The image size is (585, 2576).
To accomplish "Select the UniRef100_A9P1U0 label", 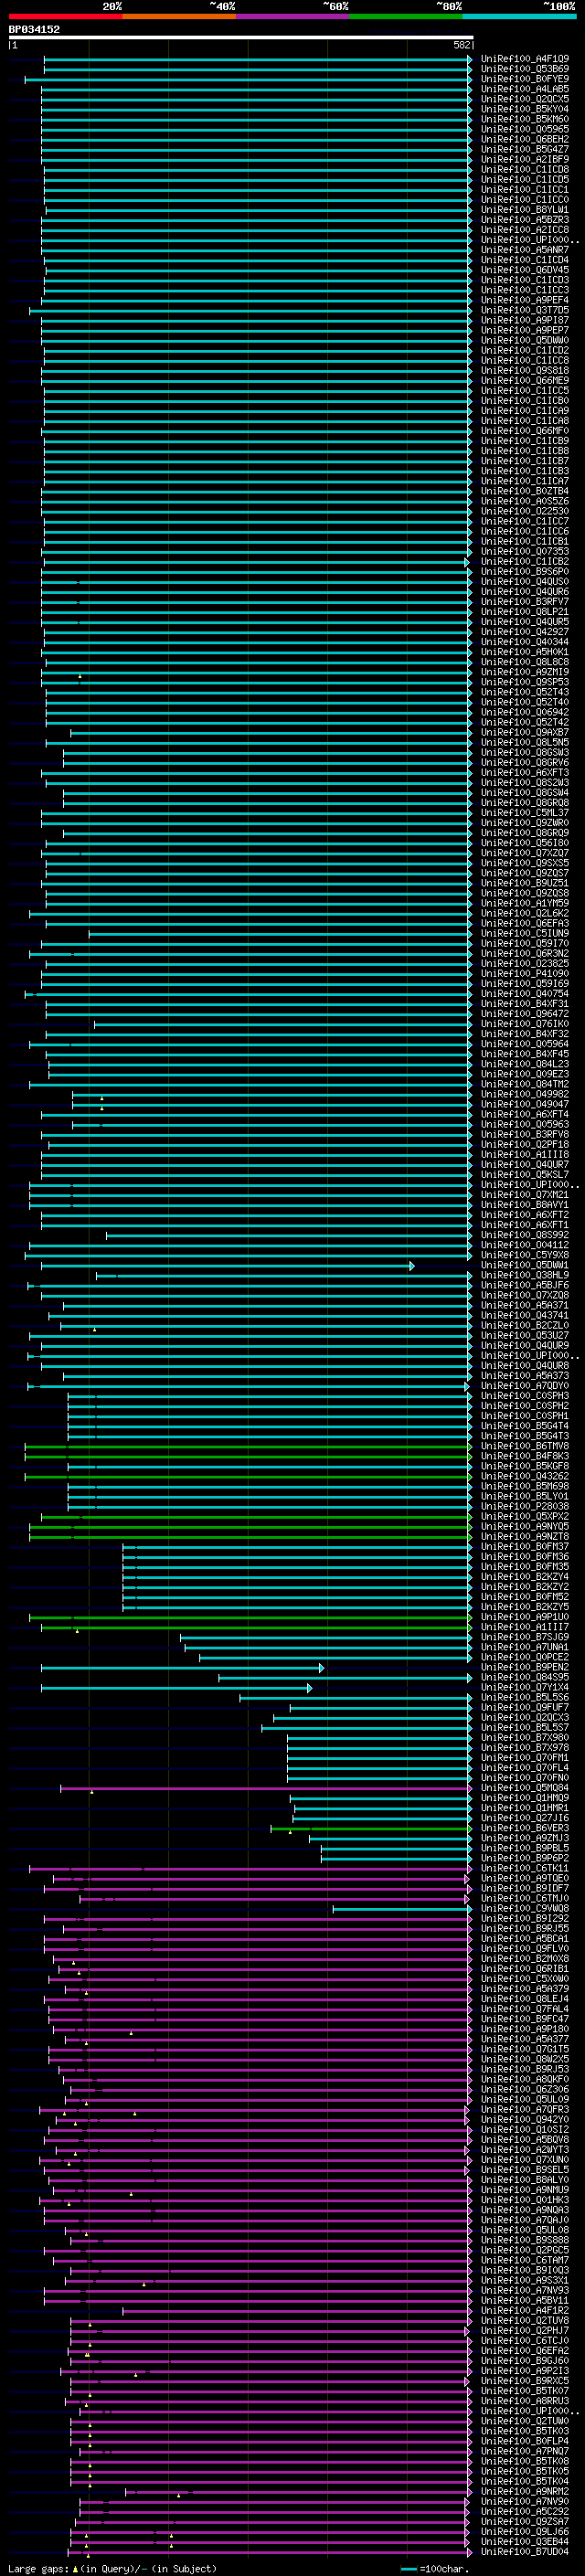I will (525, 1617).
